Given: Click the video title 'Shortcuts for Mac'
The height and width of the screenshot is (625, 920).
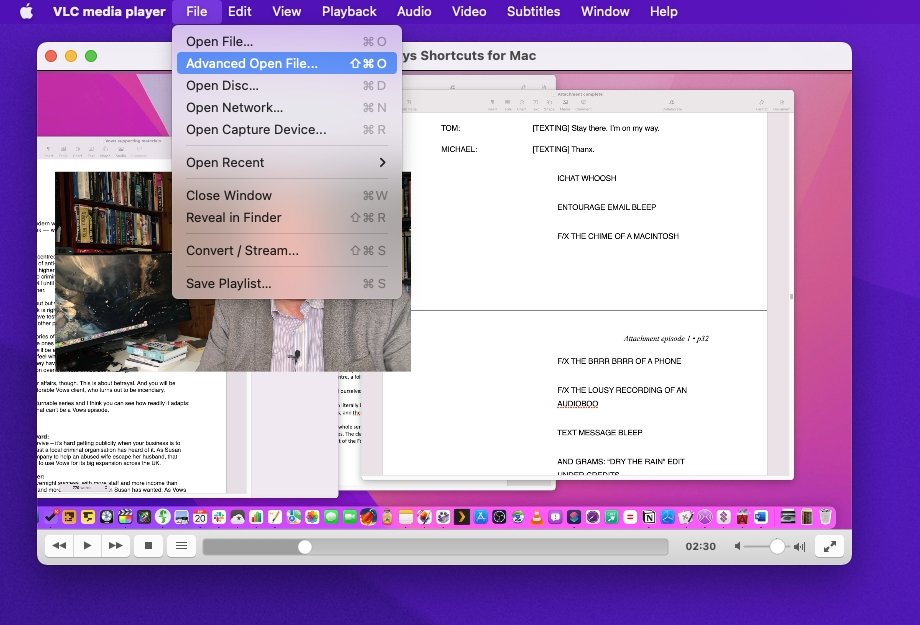Looking at the screenshot, I should click(478, 56).
